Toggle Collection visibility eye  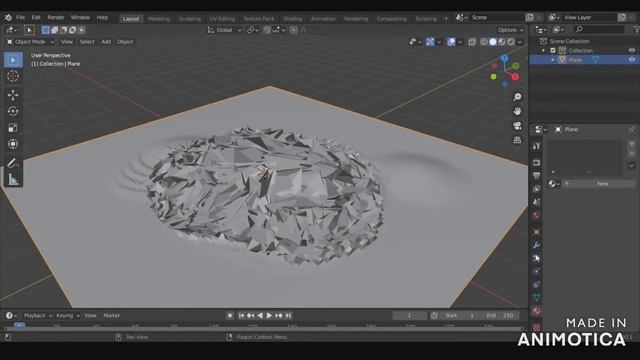click(x=632, y=50)
